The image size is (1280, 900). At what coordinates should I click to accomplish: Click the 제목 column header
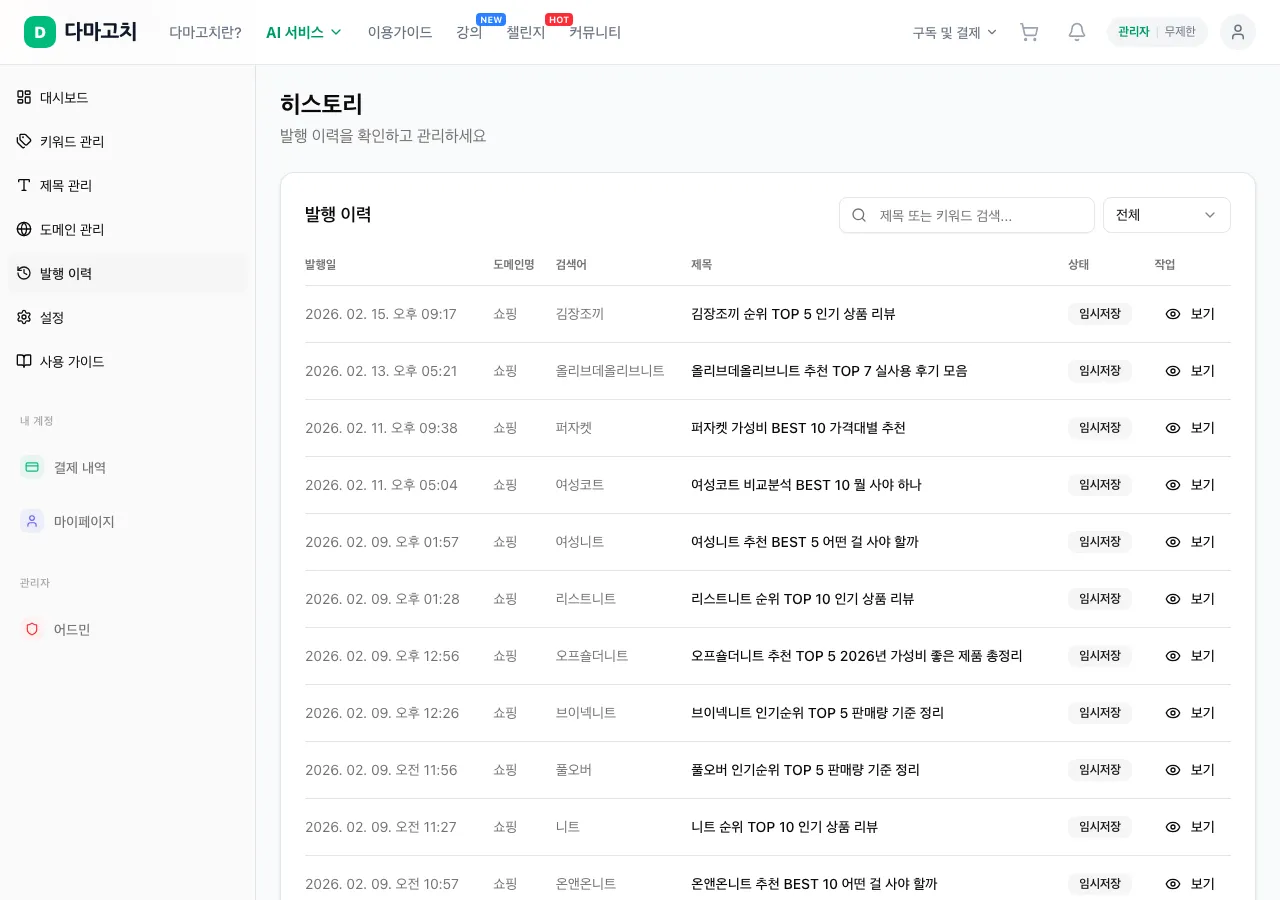pos(701,264)
